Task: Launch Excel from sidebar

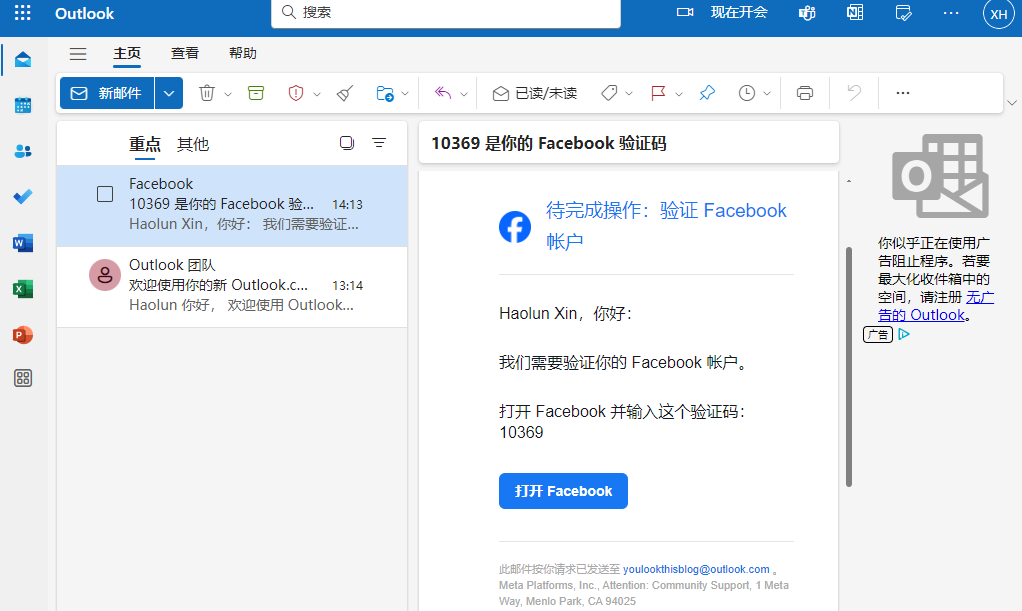Action: coord(23,289)
